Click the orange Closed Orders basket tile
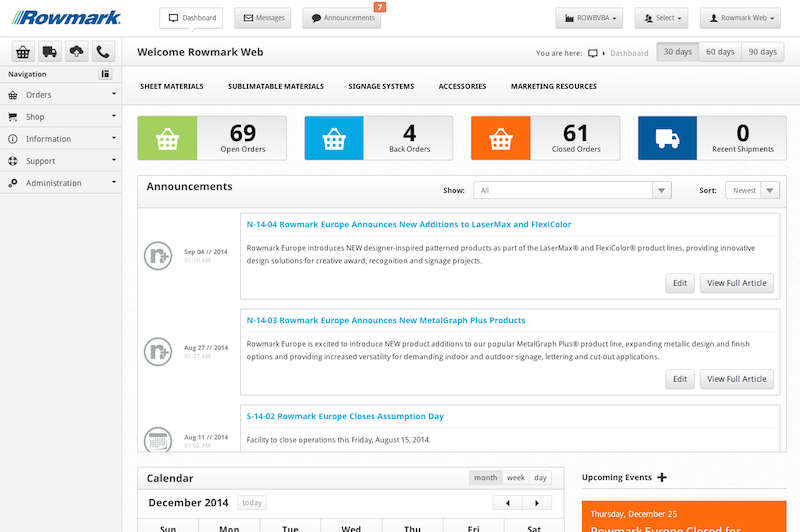800x532 pixels. click(x=501, y=138)
